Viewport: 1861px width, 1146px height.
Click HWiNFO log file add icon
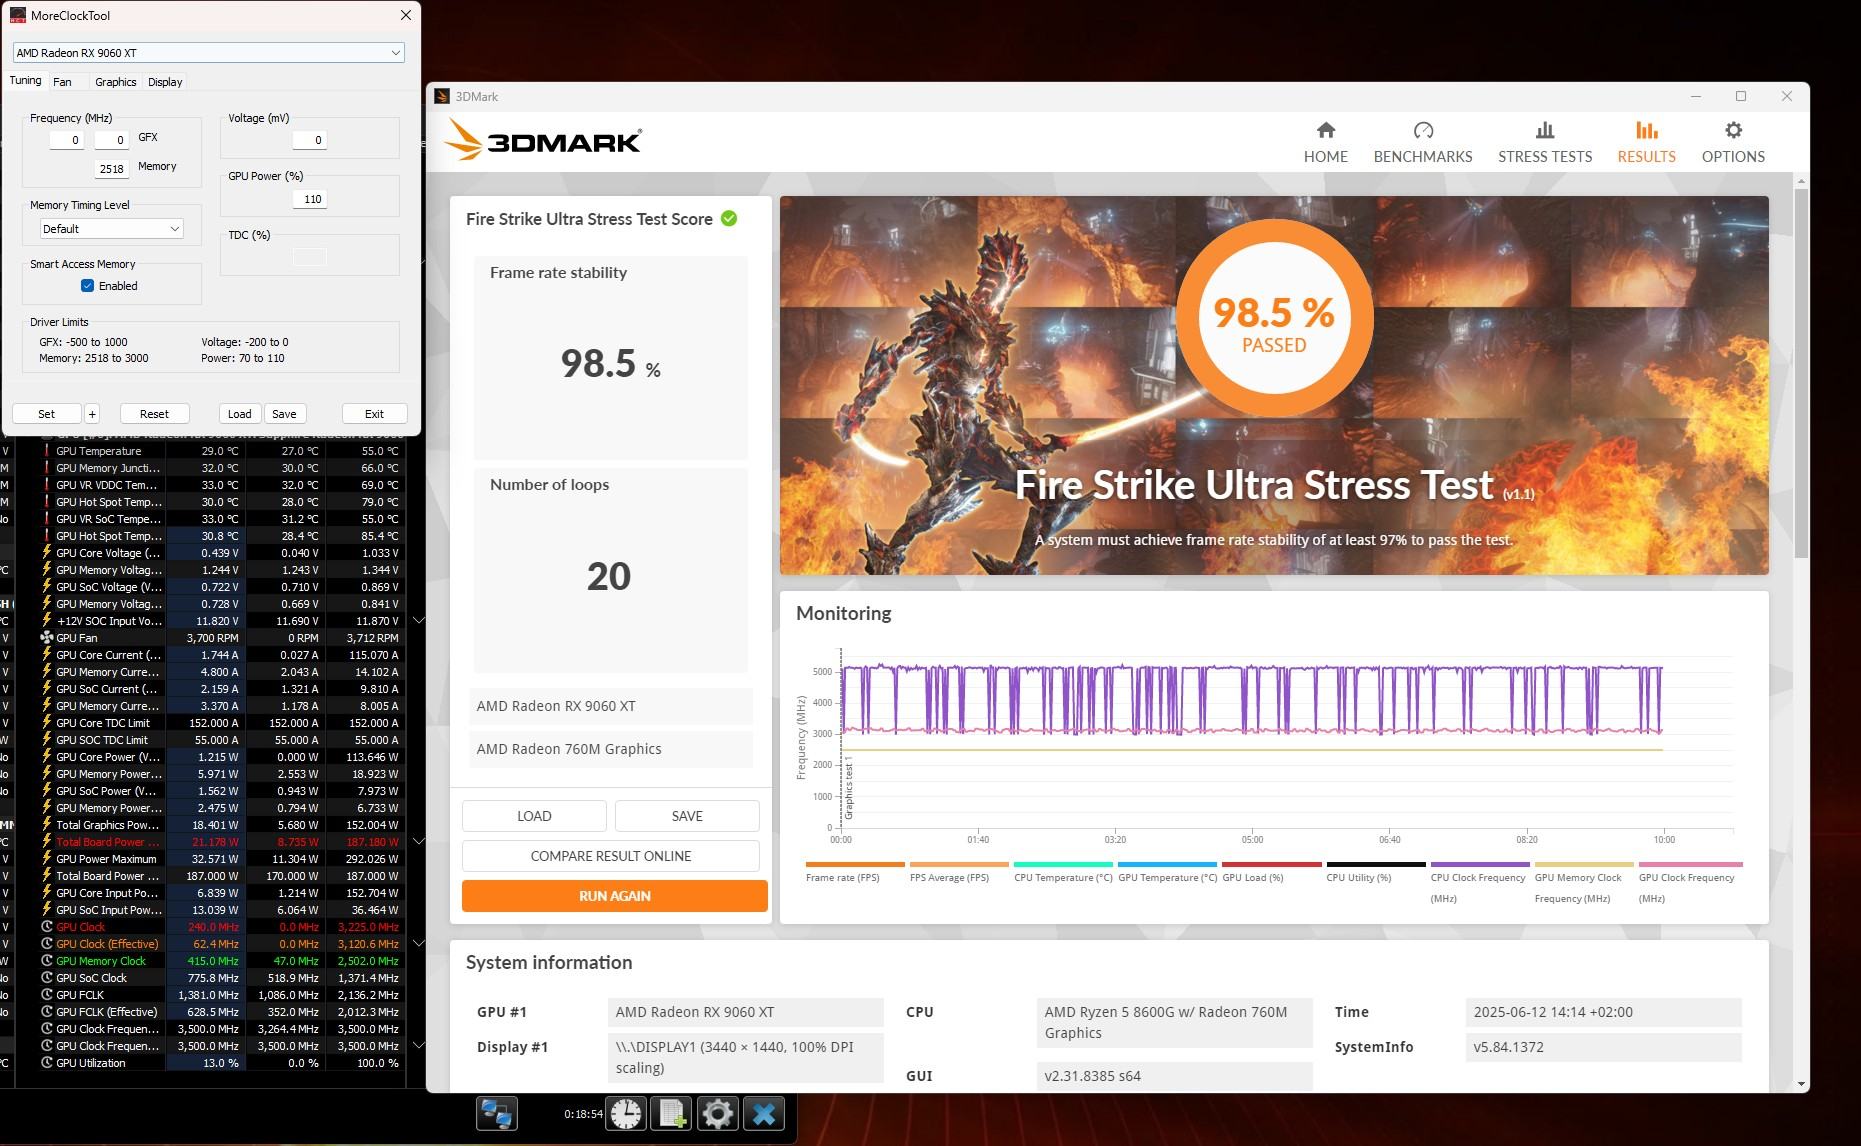[672, 1113]
